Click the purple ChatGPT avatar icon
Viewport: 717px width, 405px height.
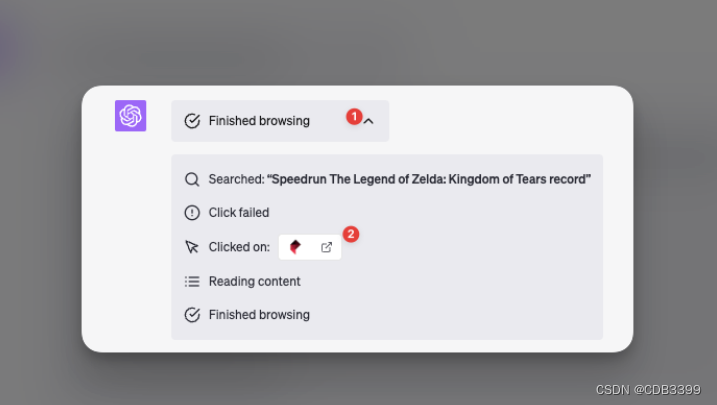(x=130, y=116)
